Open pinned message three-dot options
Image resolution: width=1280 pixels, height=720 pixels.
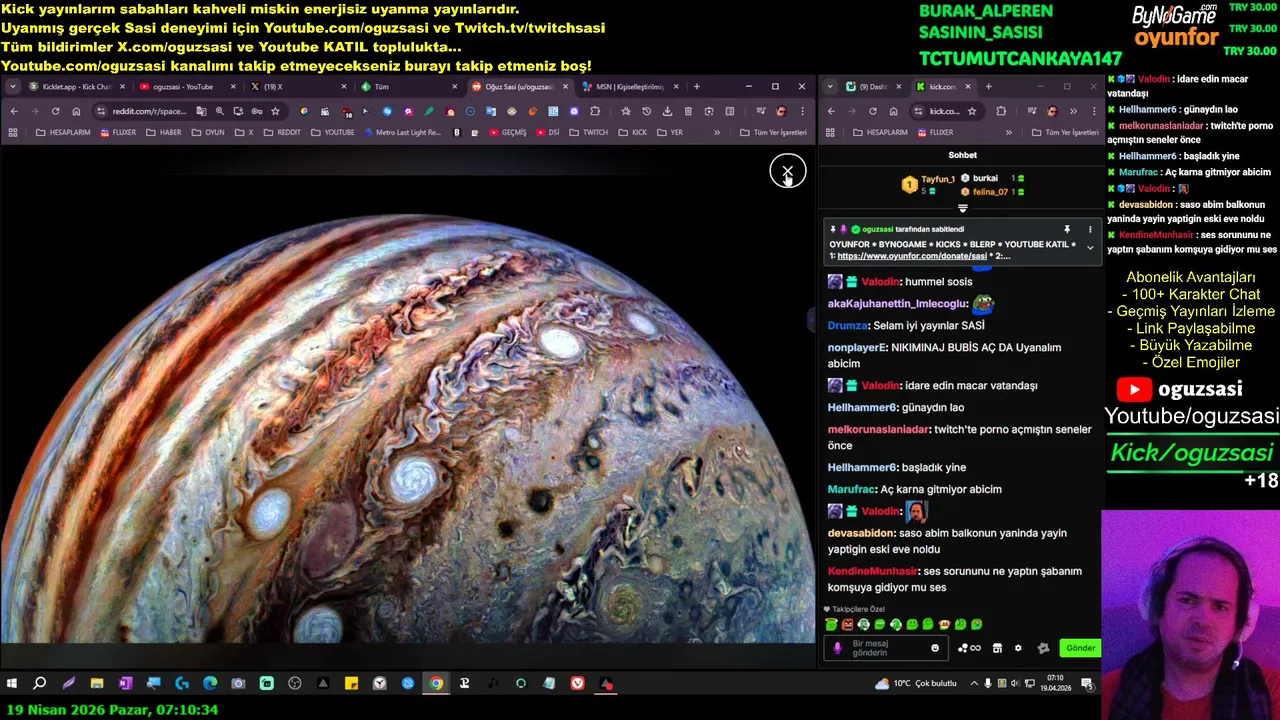point(1090,229)
